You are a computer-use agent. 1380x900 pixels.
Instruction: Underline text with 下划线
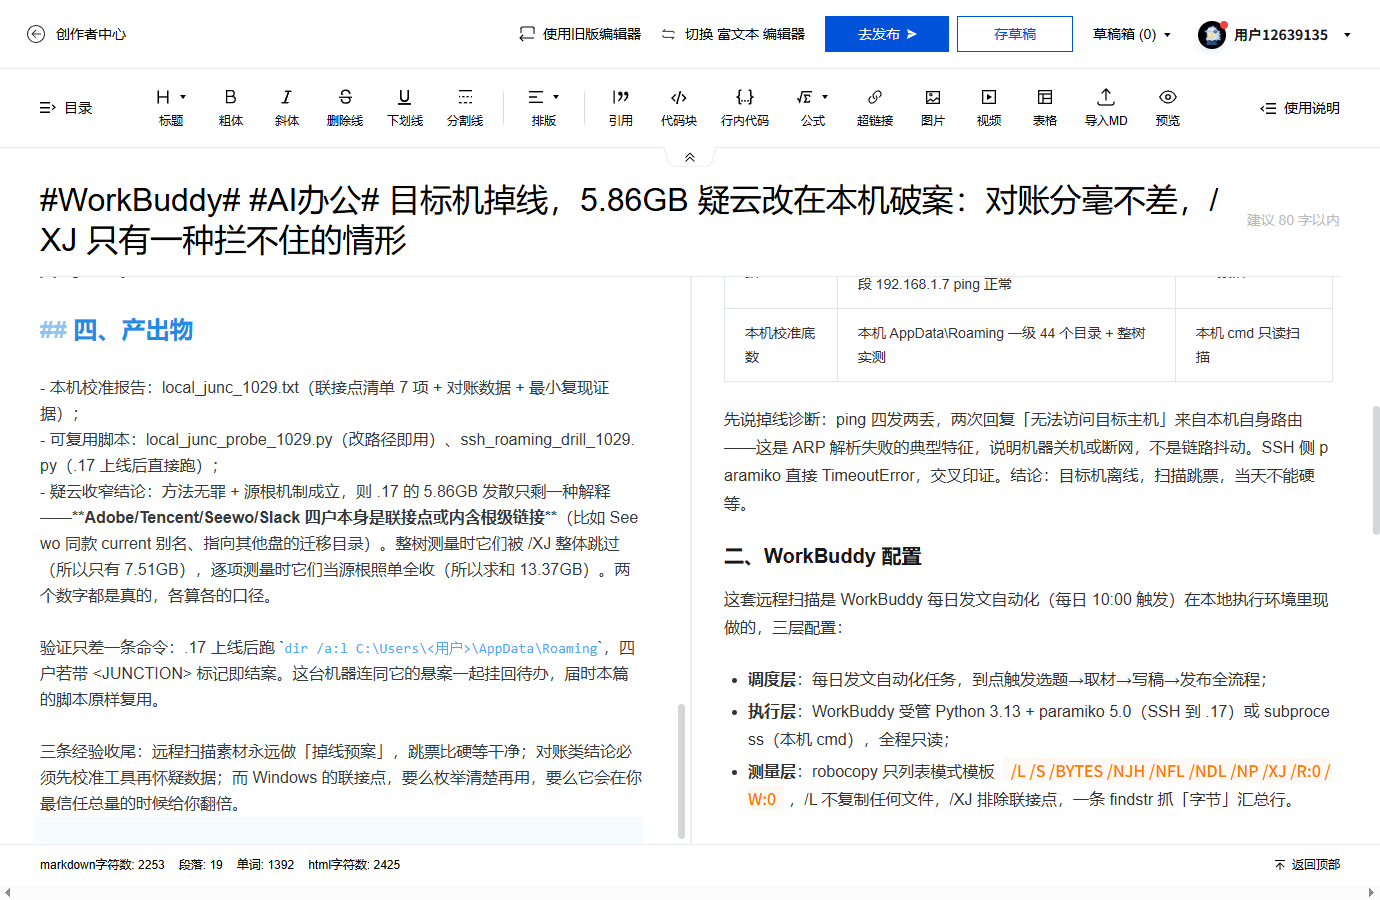click(405, 108)
